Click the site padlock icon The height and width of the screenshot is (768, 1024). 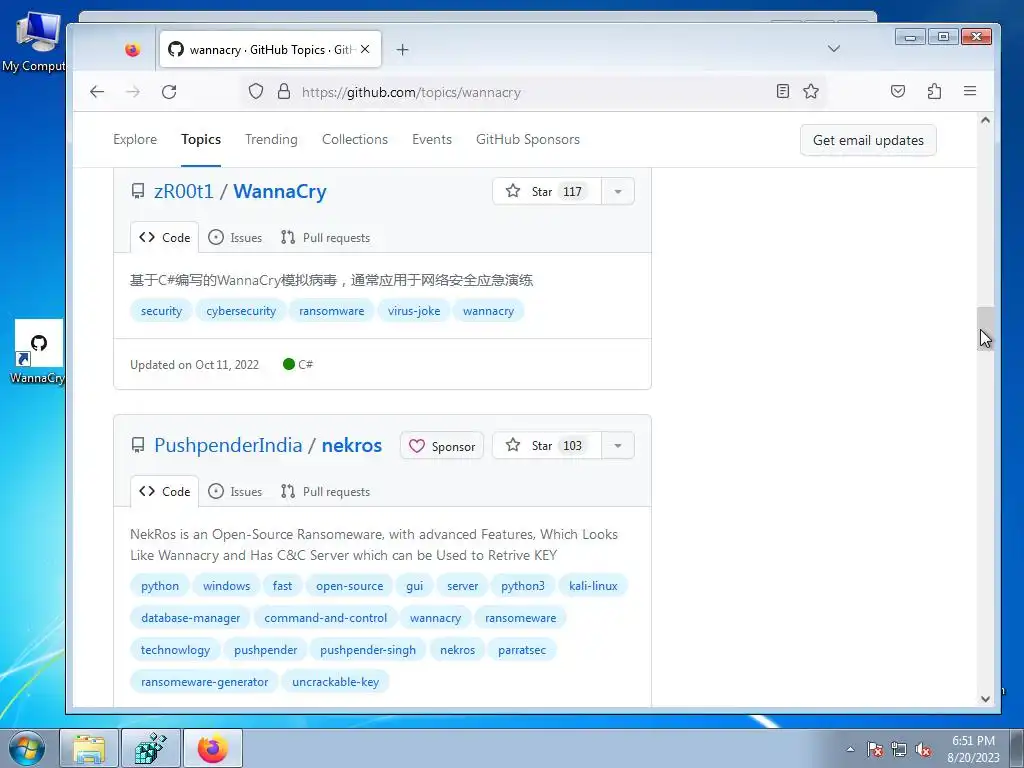(x=283, y=91)
